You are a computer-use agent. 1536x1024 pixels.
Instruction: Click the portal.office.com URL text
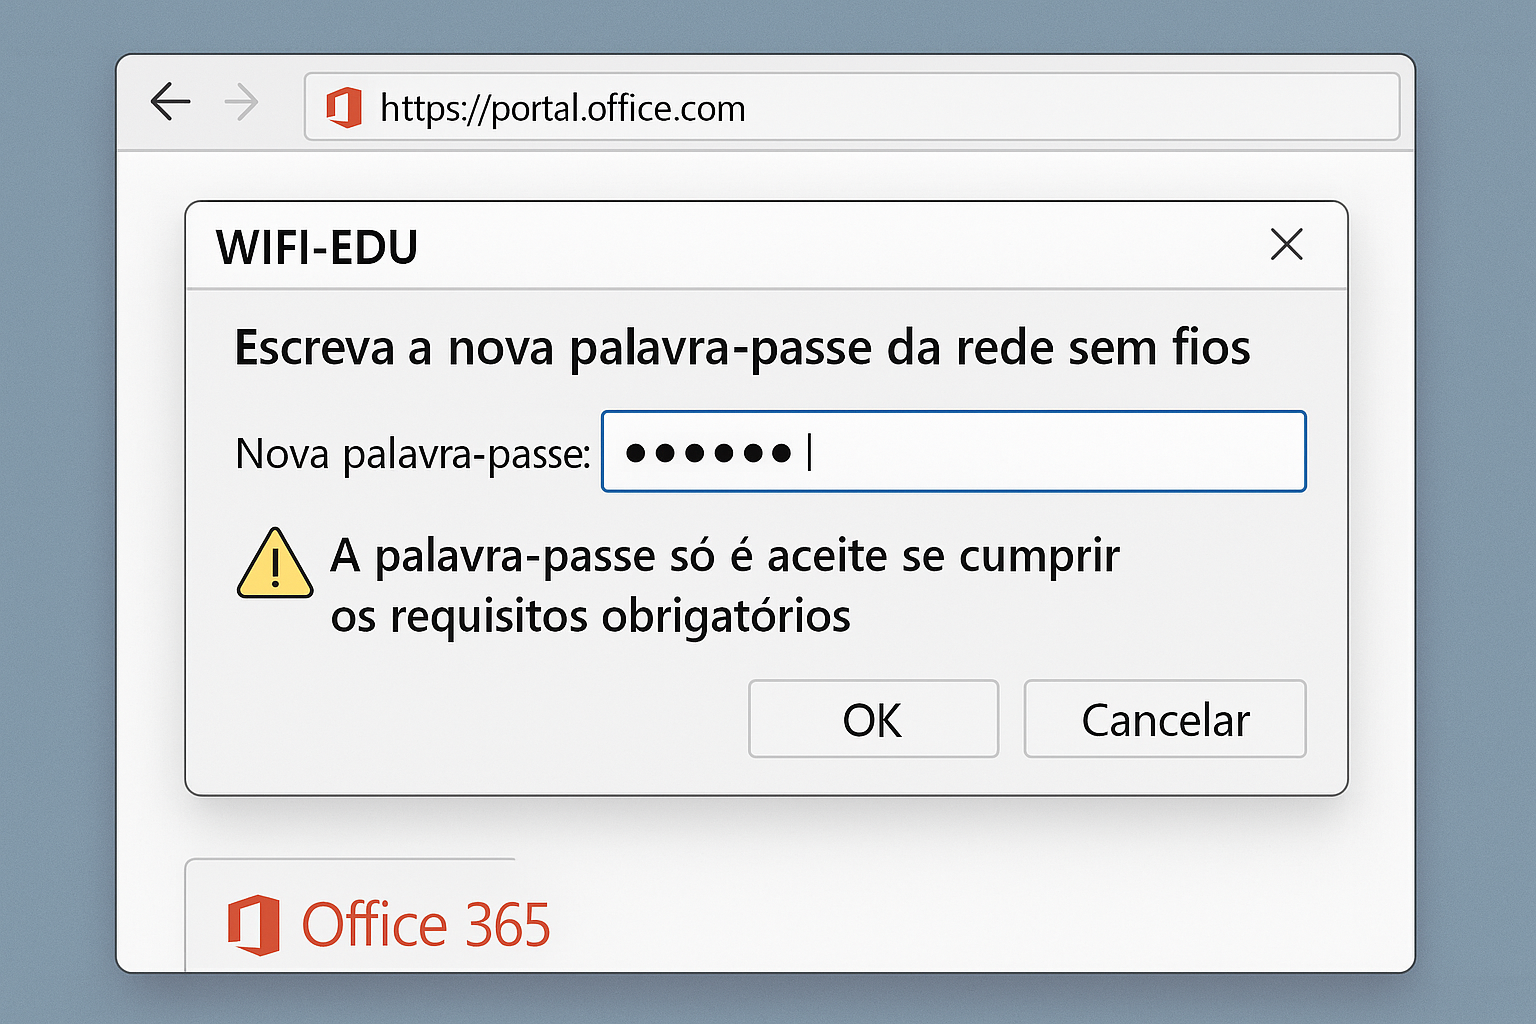point(563,108)
